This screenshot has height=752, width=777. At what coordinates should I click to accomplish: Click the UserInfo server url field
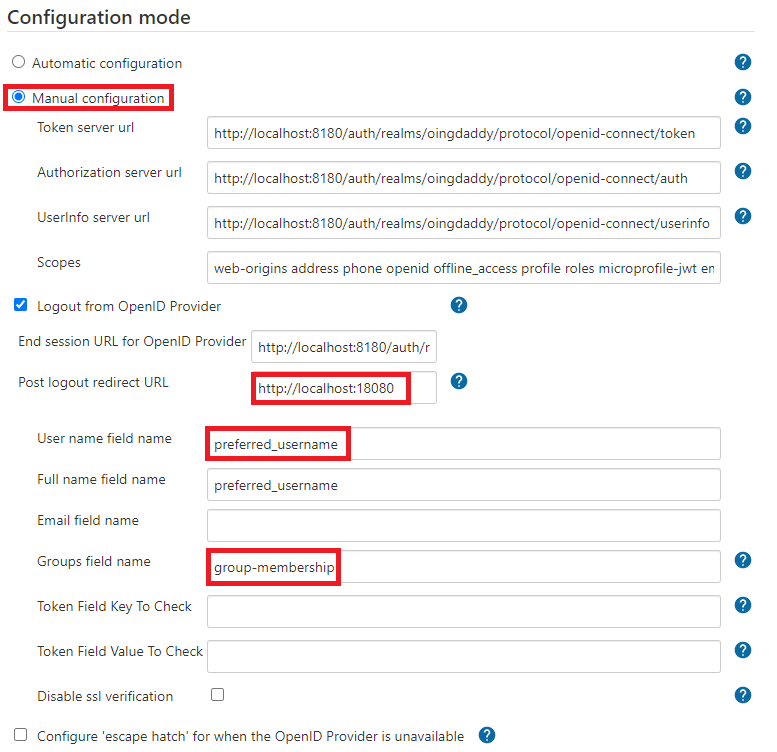pos(463,223)
